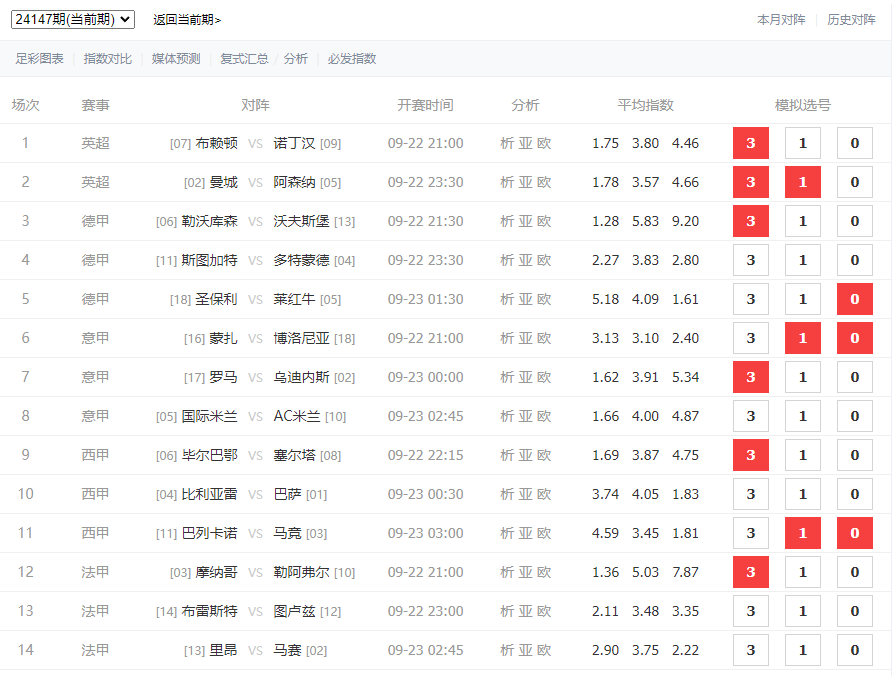
Task: Switch to 指数对比 tab
Action: coord(108,59)
